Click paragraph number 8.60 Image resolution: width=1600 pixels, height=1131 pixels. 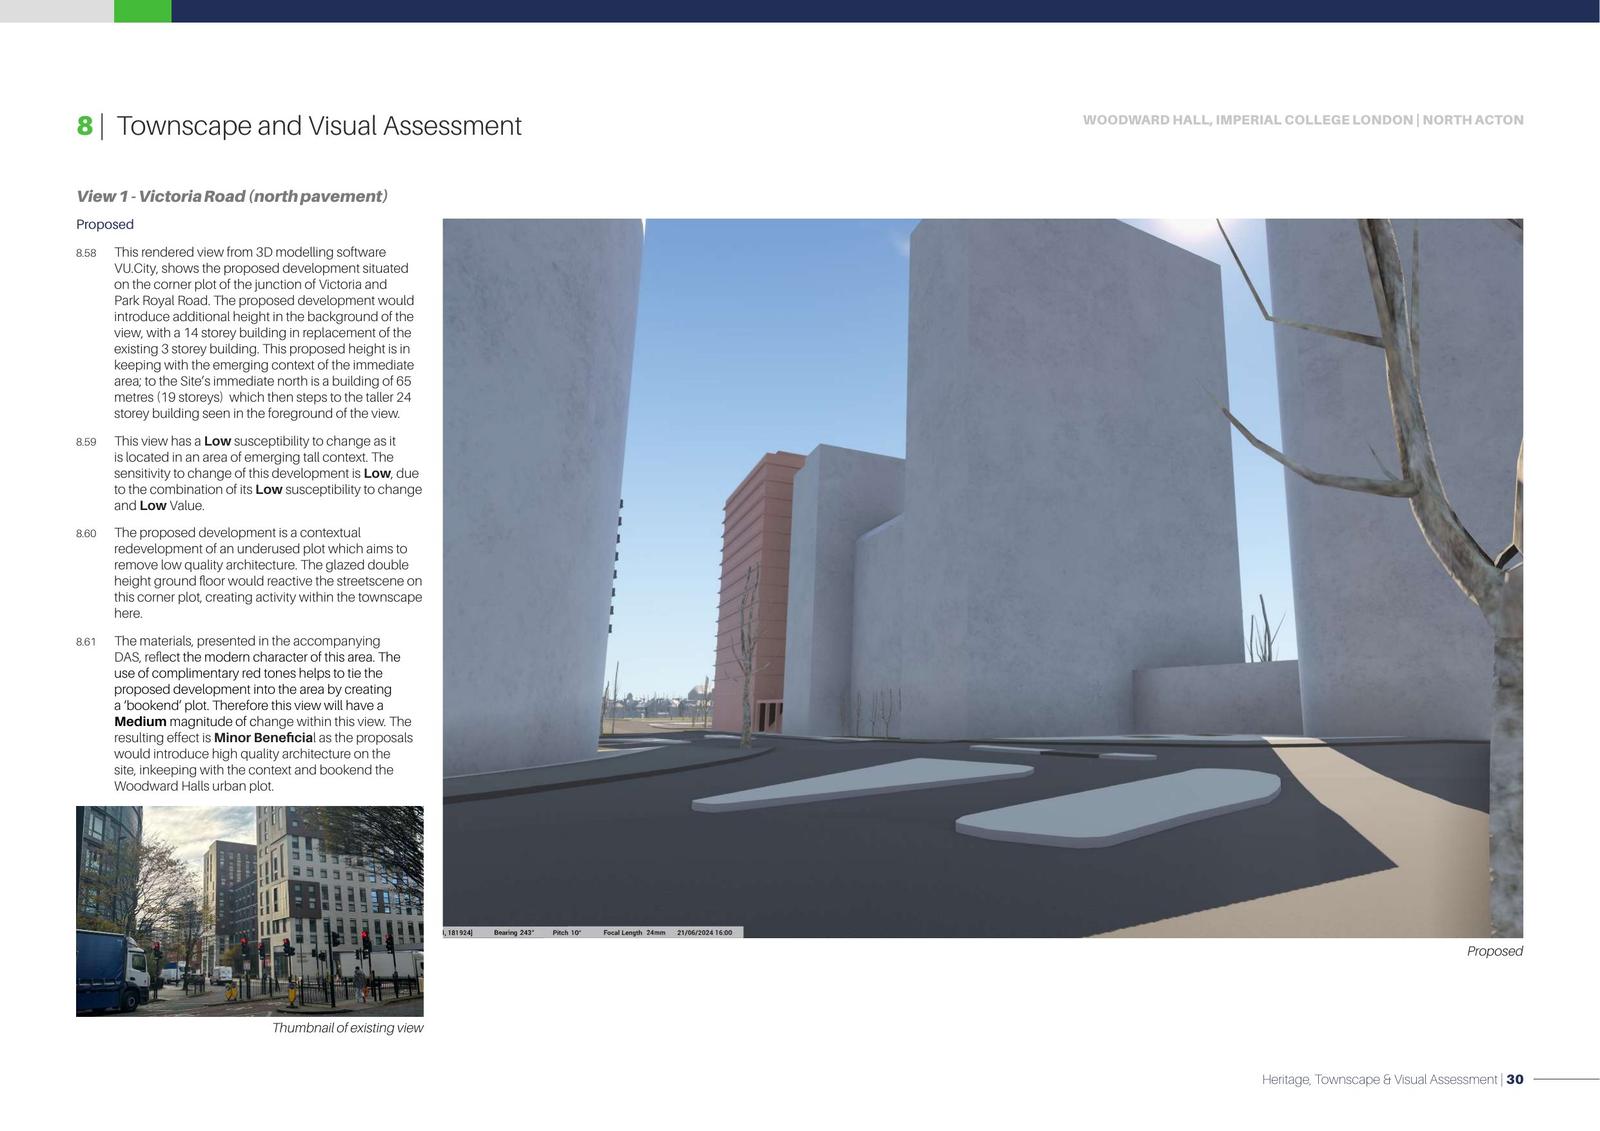point(86,534)
